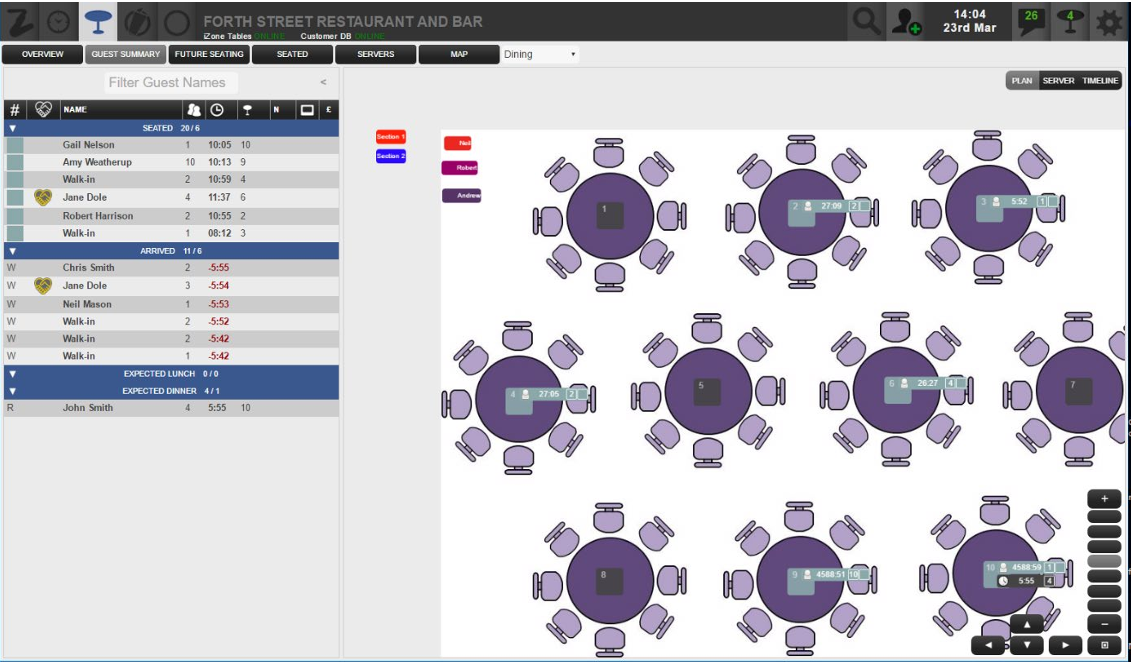The width and height of the screenshot is (1132, 662).
Task: Go to the Servers tab
Action: pyautogui.click(x=376, y=54)
